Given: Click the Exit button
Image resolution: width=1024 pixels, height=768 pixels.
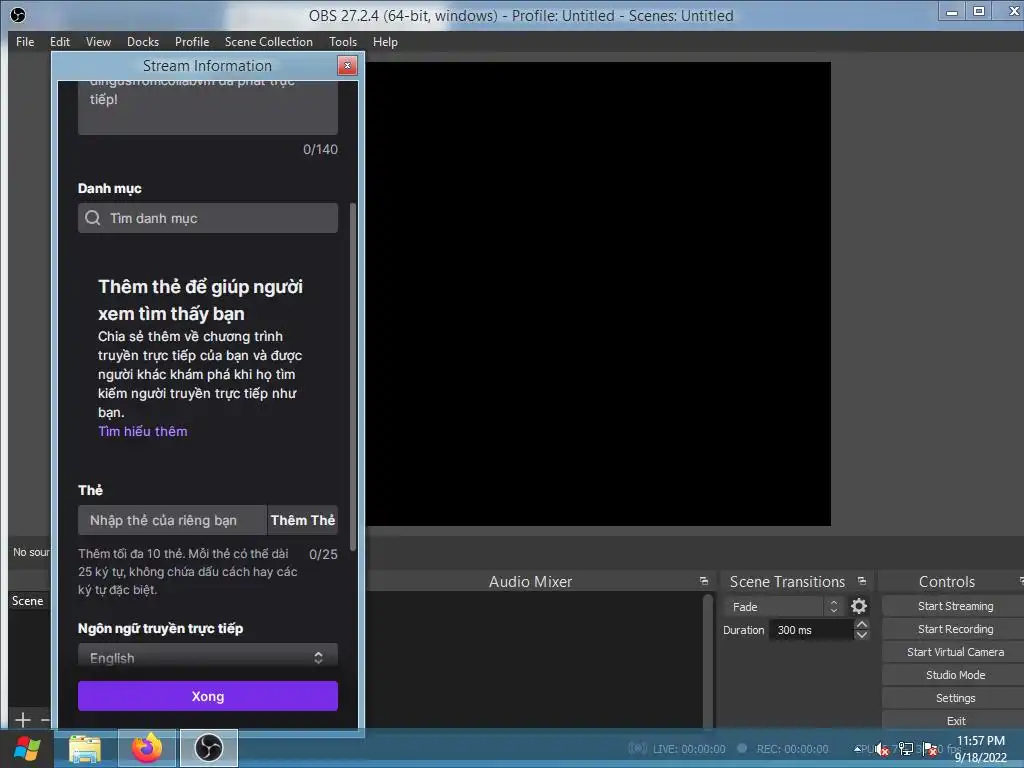Looking at the screenshot, I should [x=955, y=720].
